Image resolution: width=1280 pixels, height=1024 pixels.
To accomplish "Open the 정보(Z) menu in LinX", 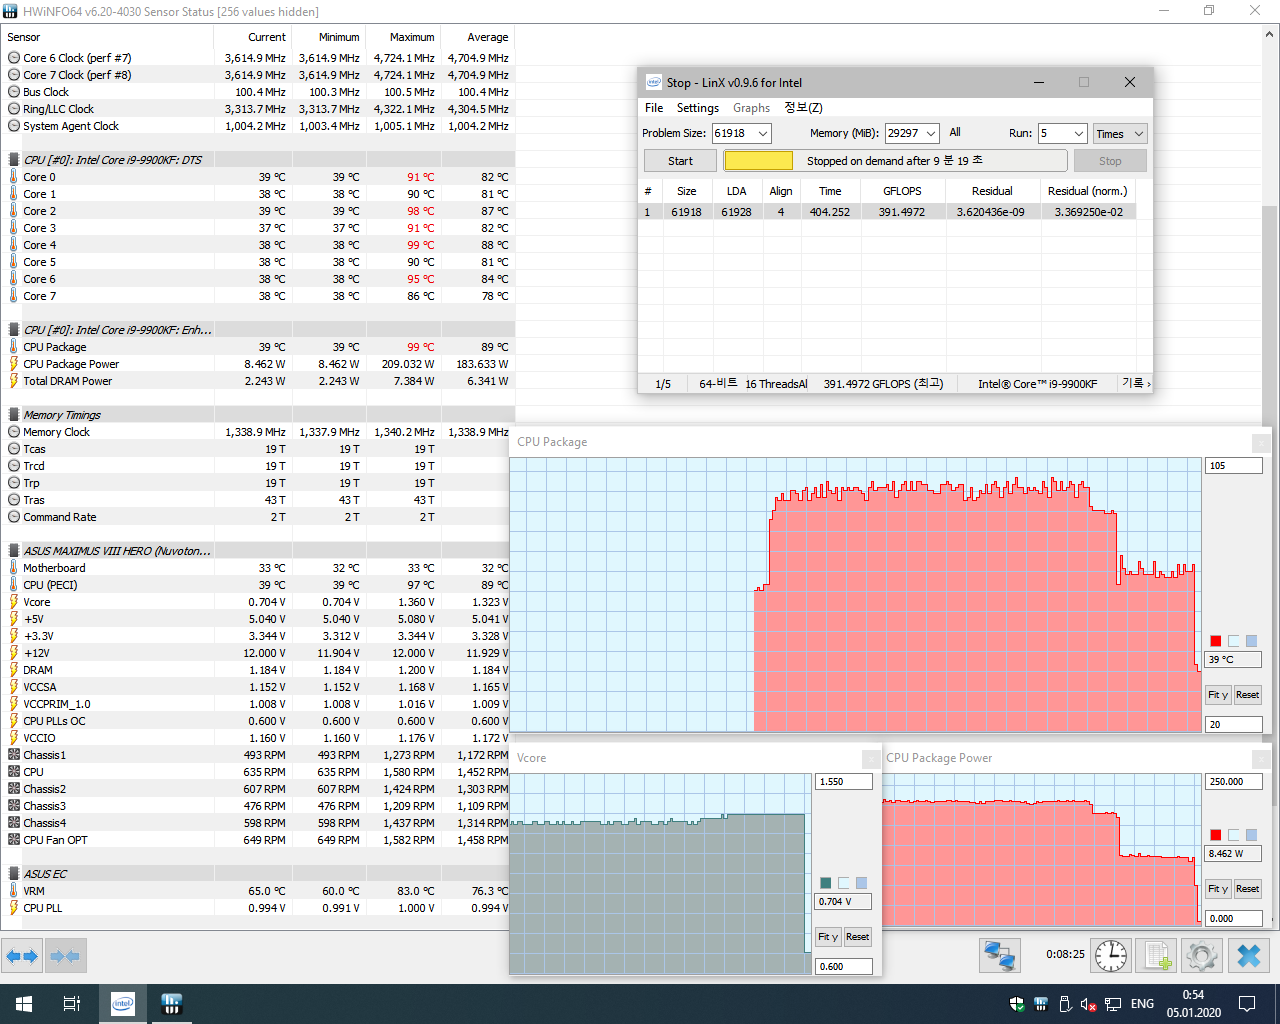I will point(803,108).
